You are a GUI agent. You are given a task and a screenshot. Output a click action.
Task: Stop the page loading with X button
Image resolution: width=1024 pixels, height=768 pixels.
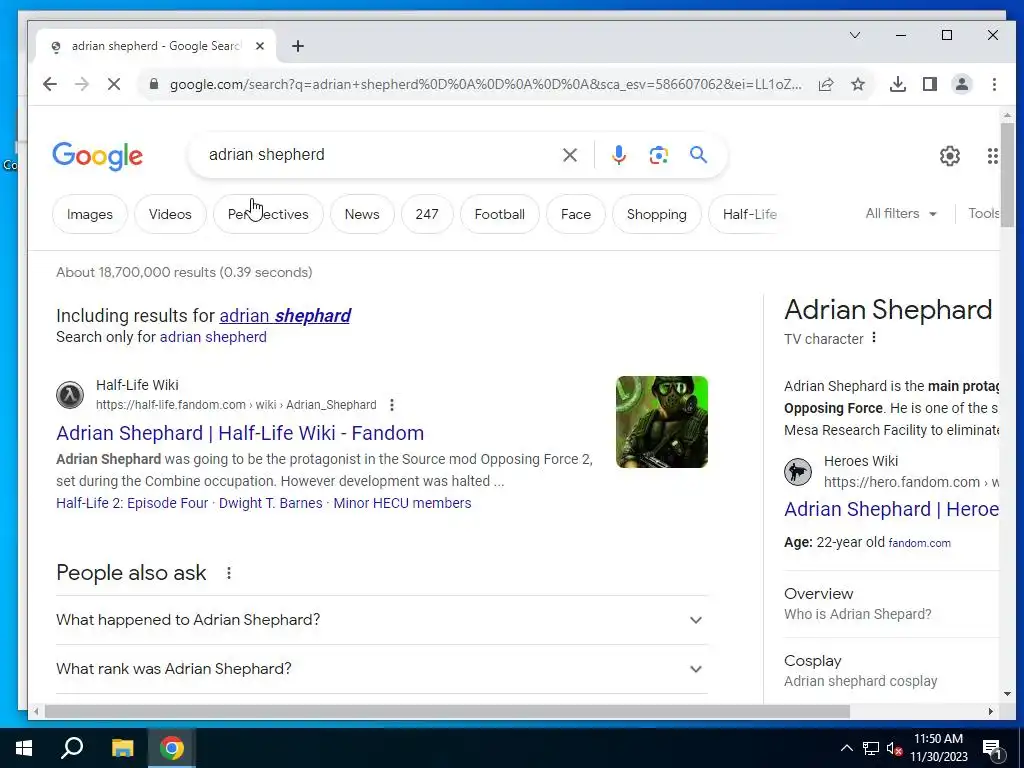click(114, 84)
